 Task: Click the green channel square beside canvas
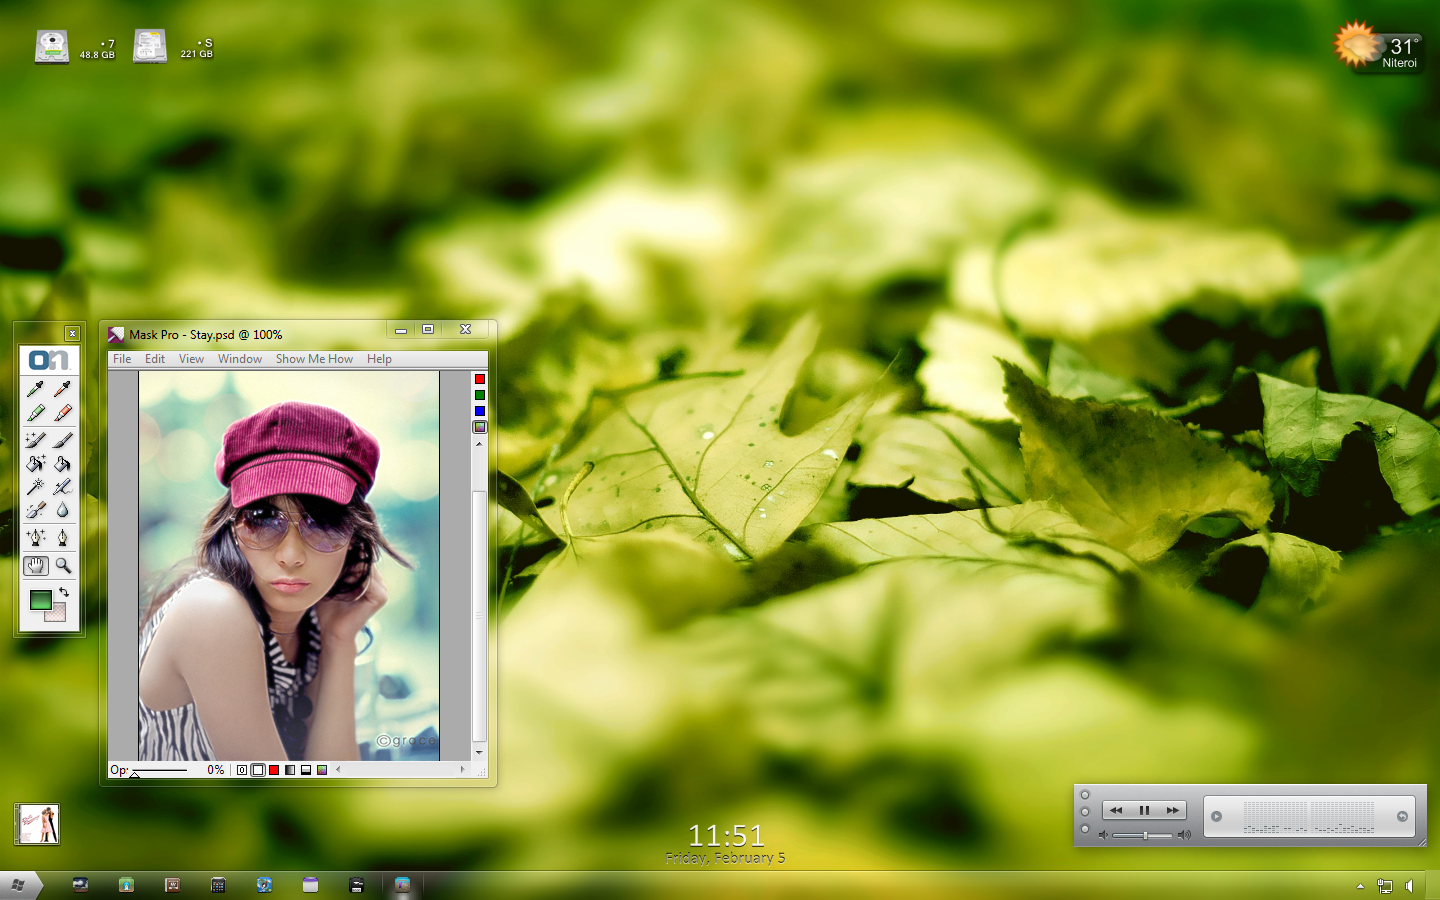[480, 395]
